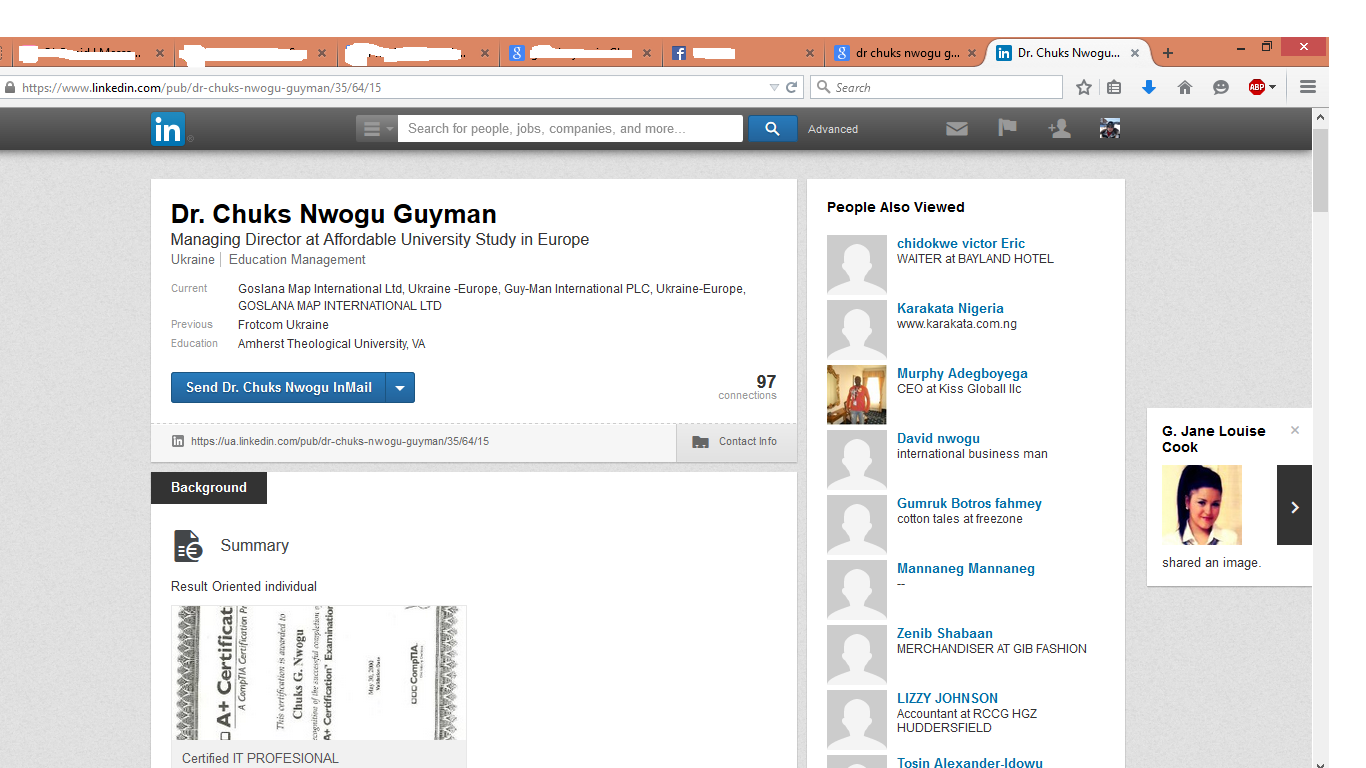This screenshot has width=1366, height=768.
Task: Open URL history dropdown arrow
Action: pos(774,88)
